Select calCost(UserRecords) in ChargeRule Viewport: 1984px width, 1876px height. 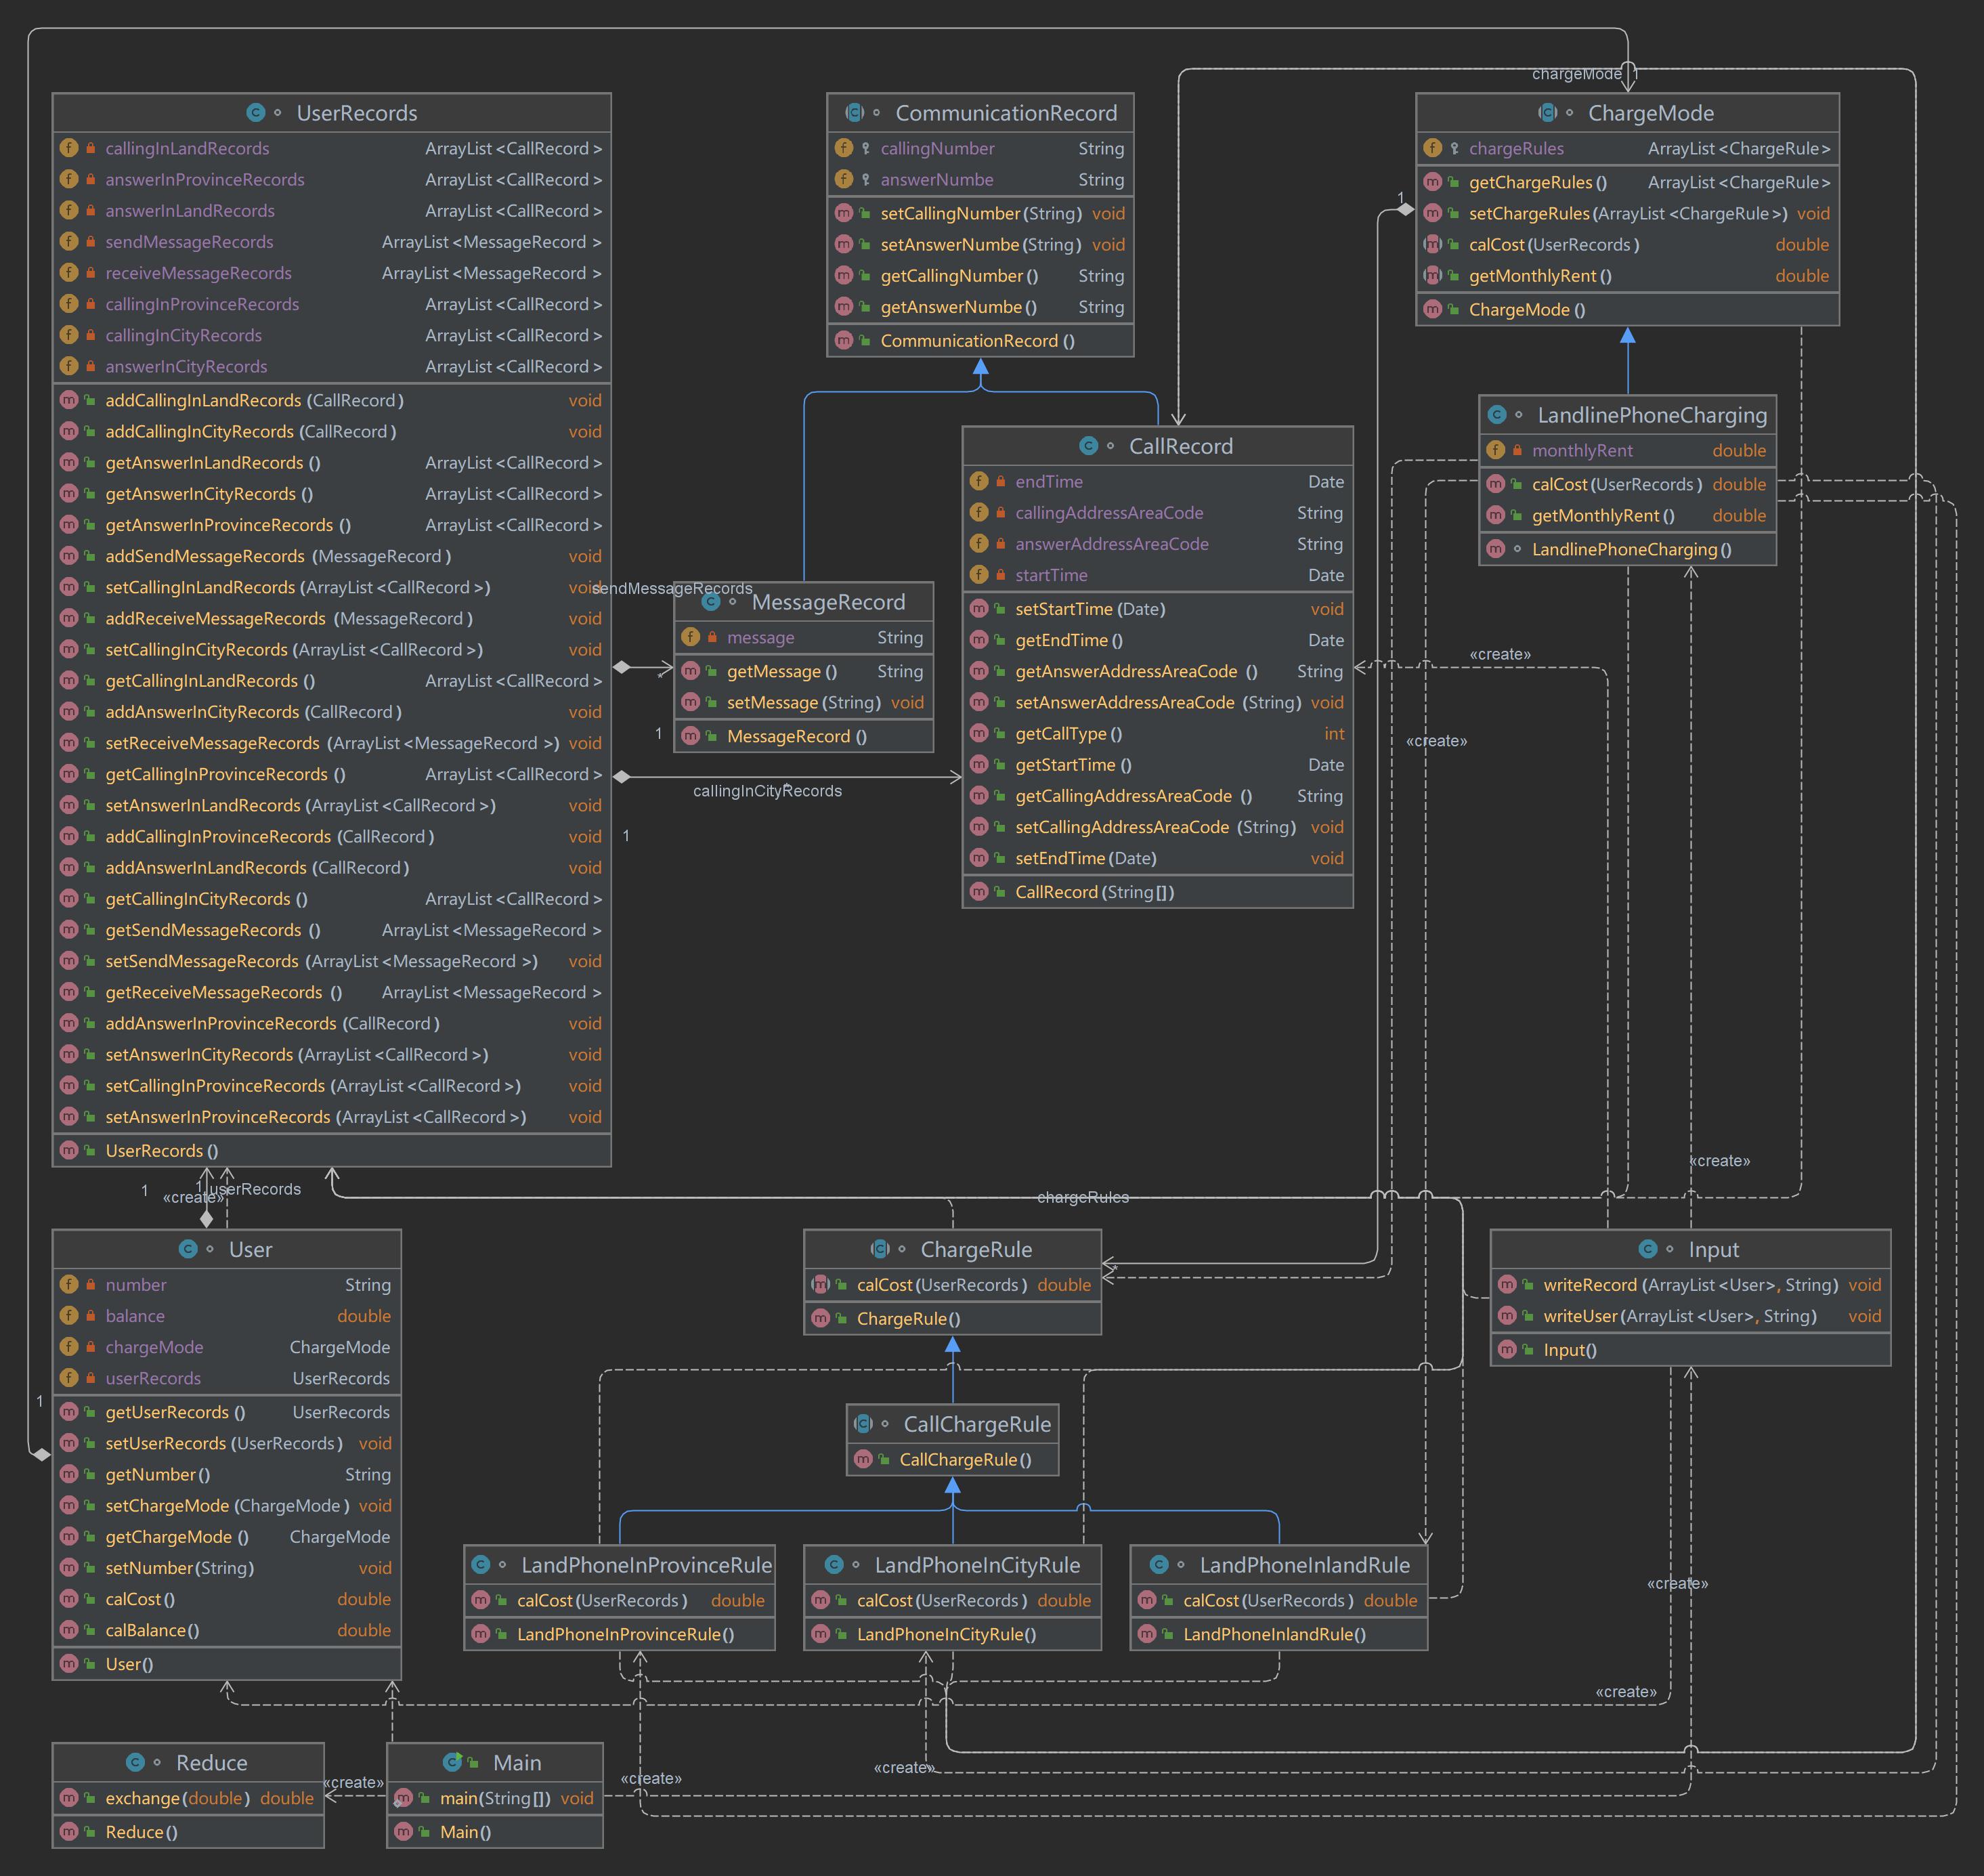(952, 1285)
